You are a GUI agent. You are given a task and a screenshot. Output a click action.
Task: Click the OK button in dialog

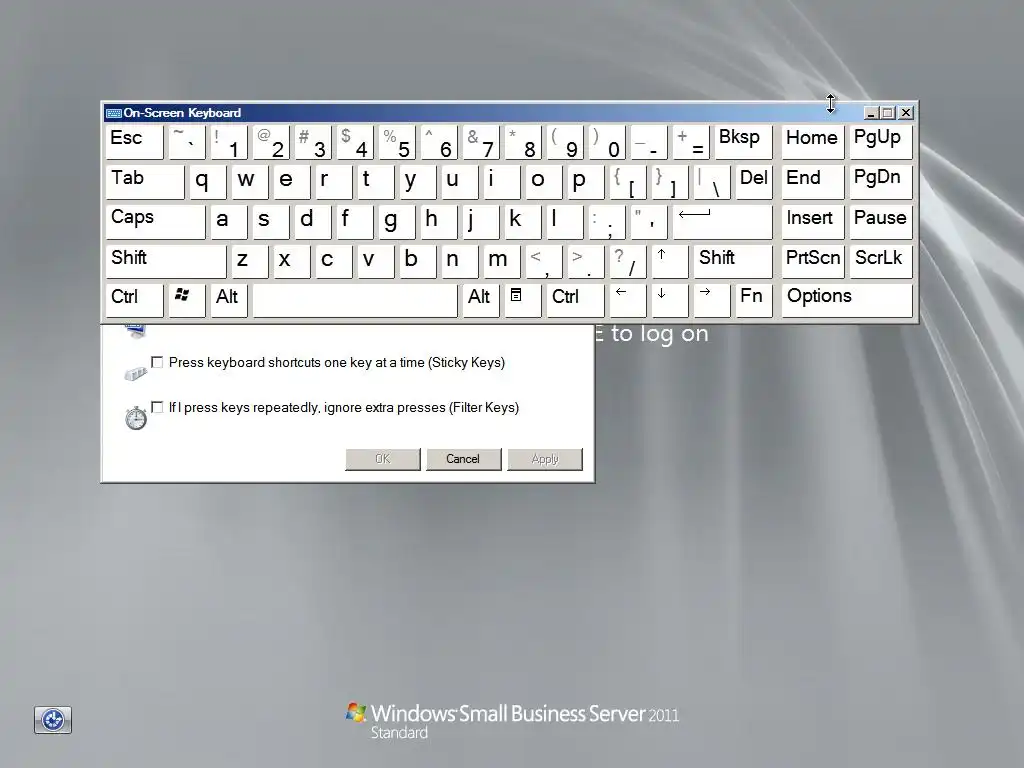tap(383, 459)
